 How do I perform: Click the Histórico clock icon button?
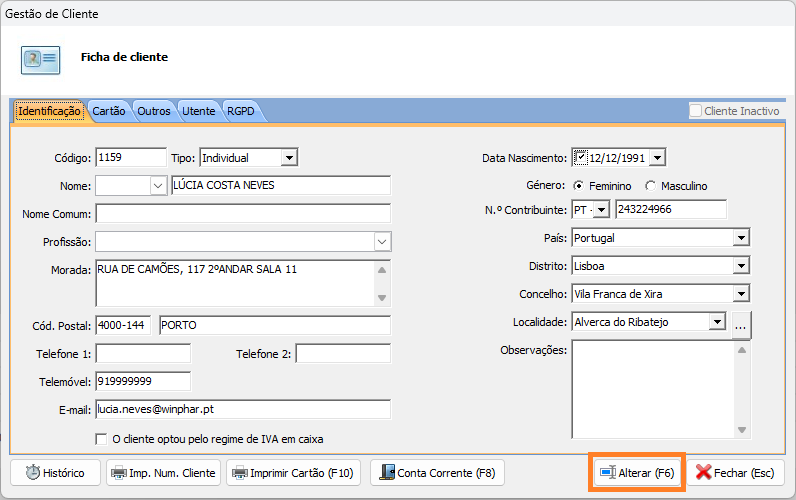point(32,473)
